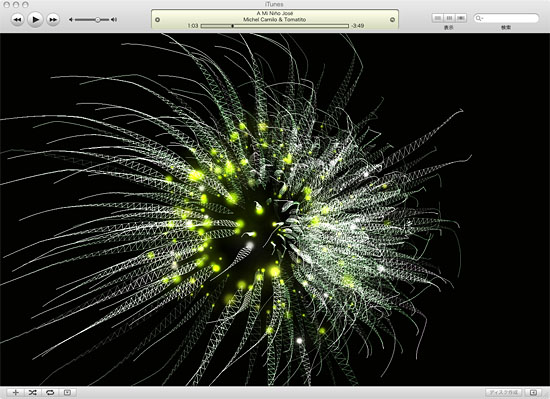Close the iTunes window
Viewport: 550px width, 399px height.
(x=7, y=5)
